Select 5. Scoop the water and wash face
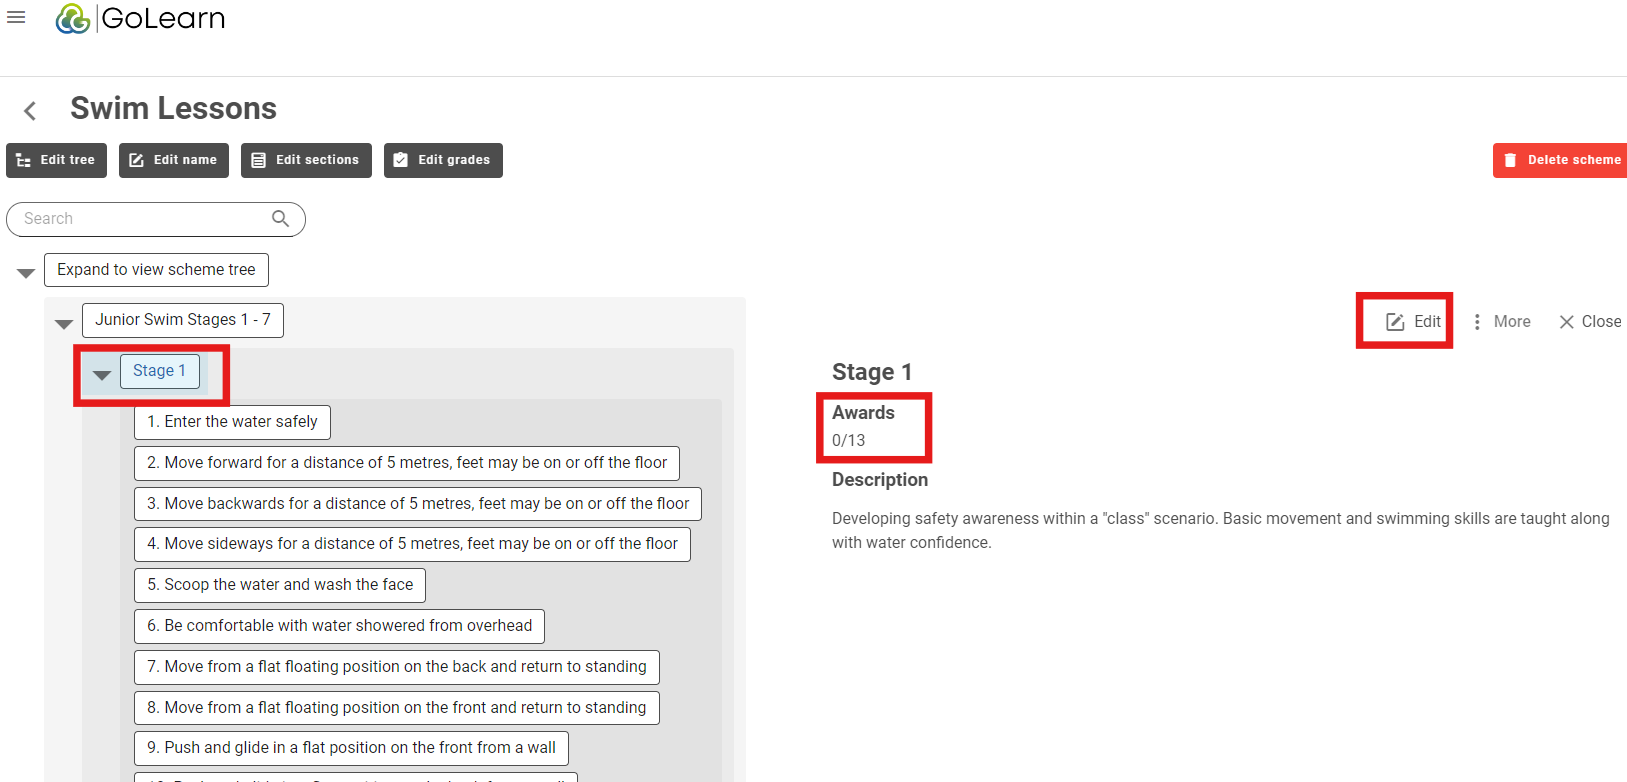 pyautogui.click(x=280, y=585)
